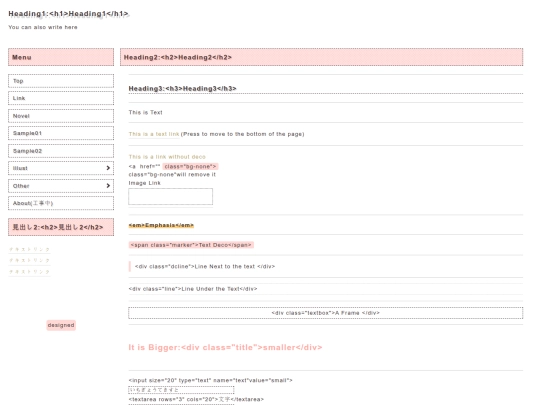The height and width of the screenshot is (405, 540).
Task: Click 'This is a link without deco'
Action: pyautogui.click(x=167, y=157)
